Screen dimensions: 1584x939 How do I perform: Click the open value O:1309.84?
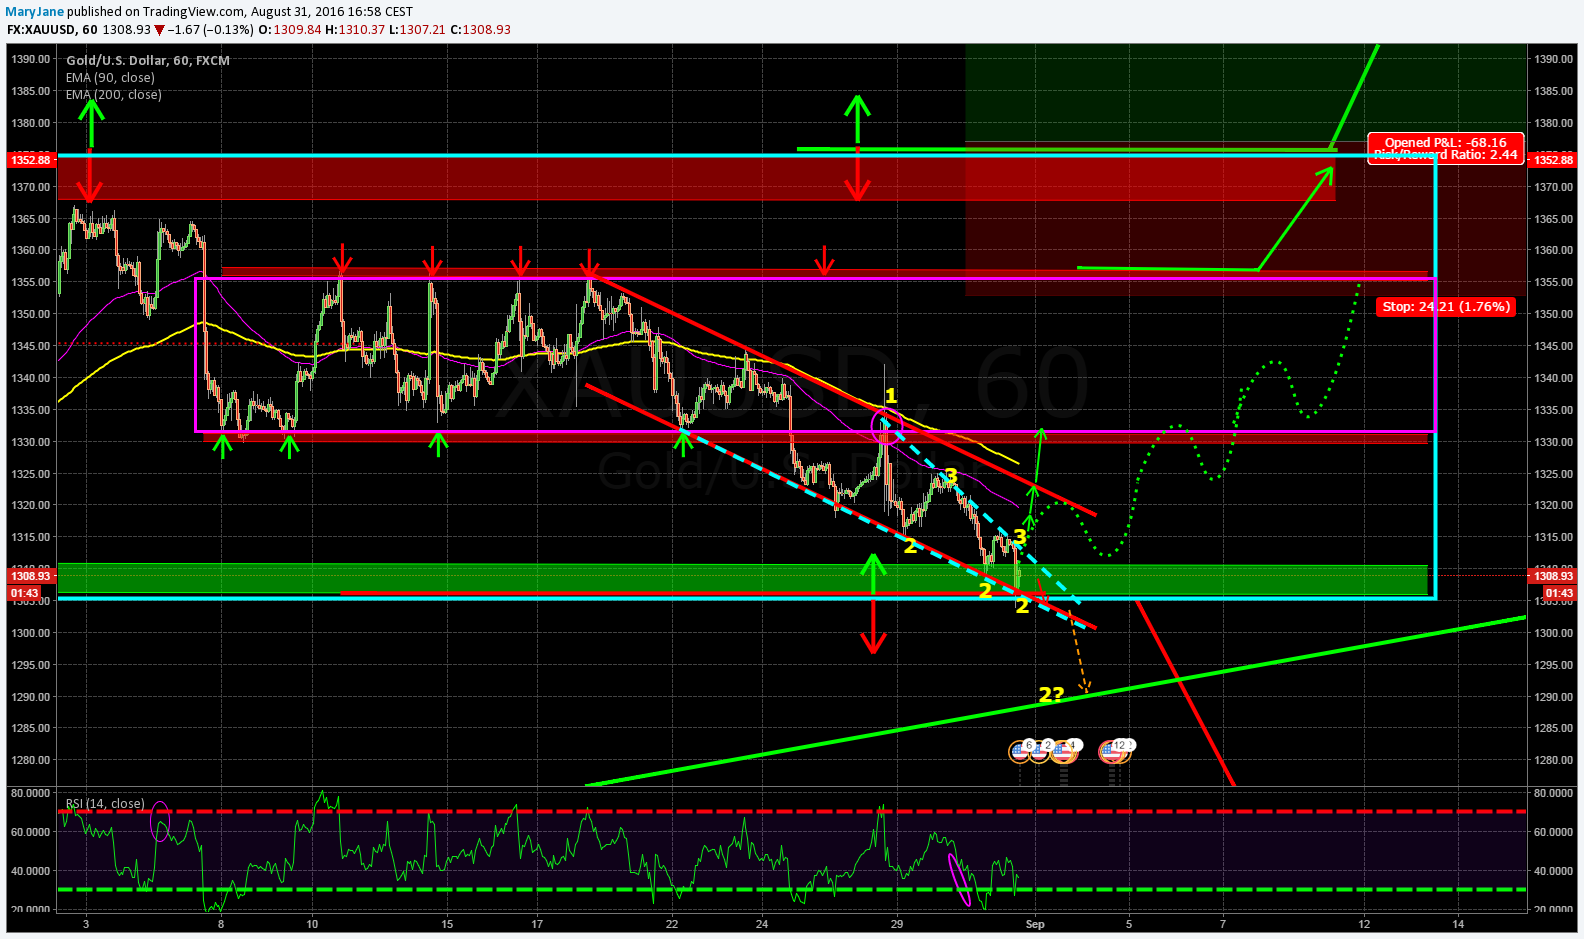click(290, 29)
